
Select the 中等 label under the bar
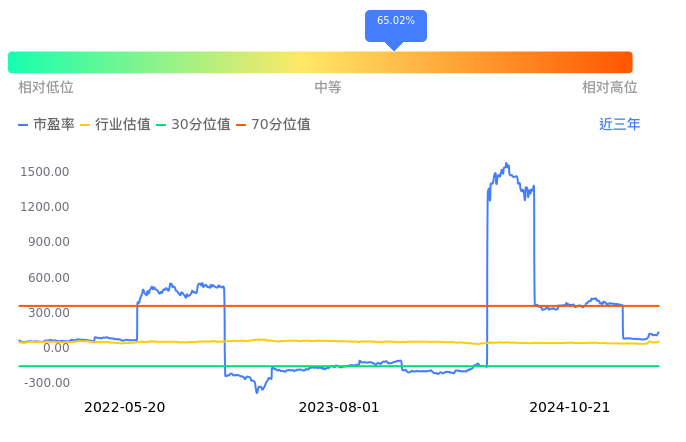pyautogui.click(x=328, y=88)
